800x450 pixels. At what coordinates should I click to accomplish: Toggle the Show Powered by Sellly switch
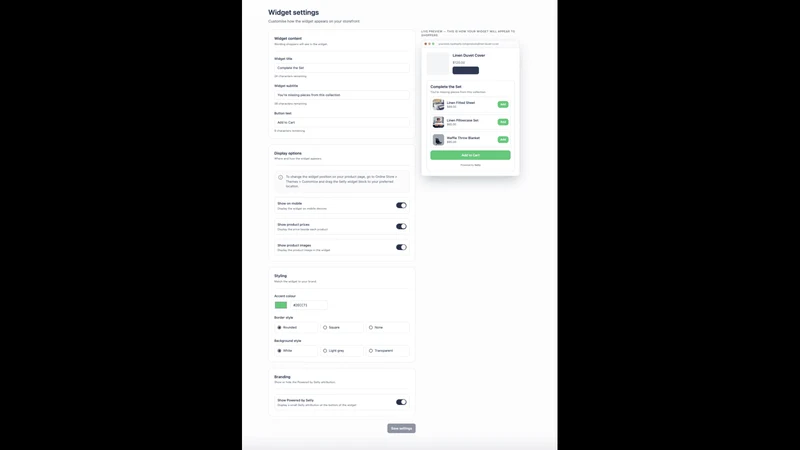tap(401, 402)
